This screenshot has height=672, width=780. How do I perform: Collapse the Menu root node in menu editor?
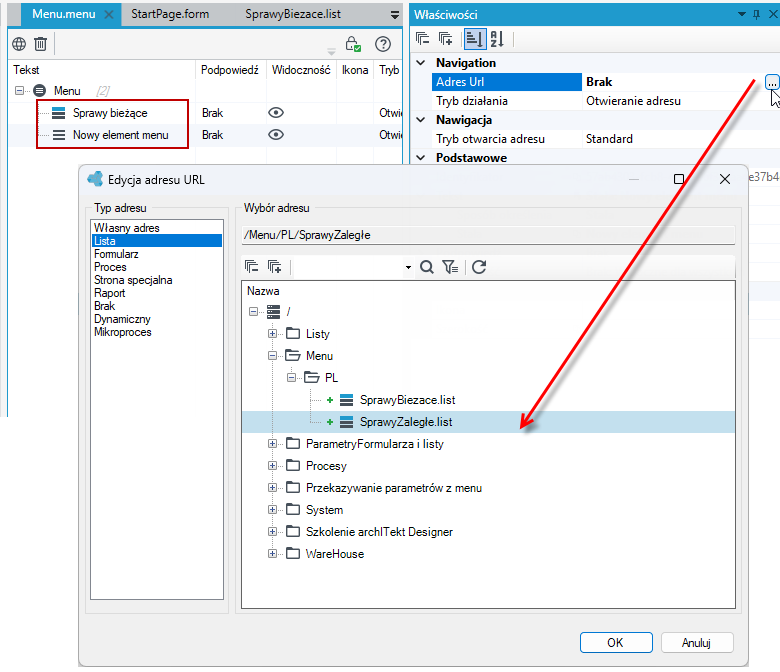click(x=19, y=91)
